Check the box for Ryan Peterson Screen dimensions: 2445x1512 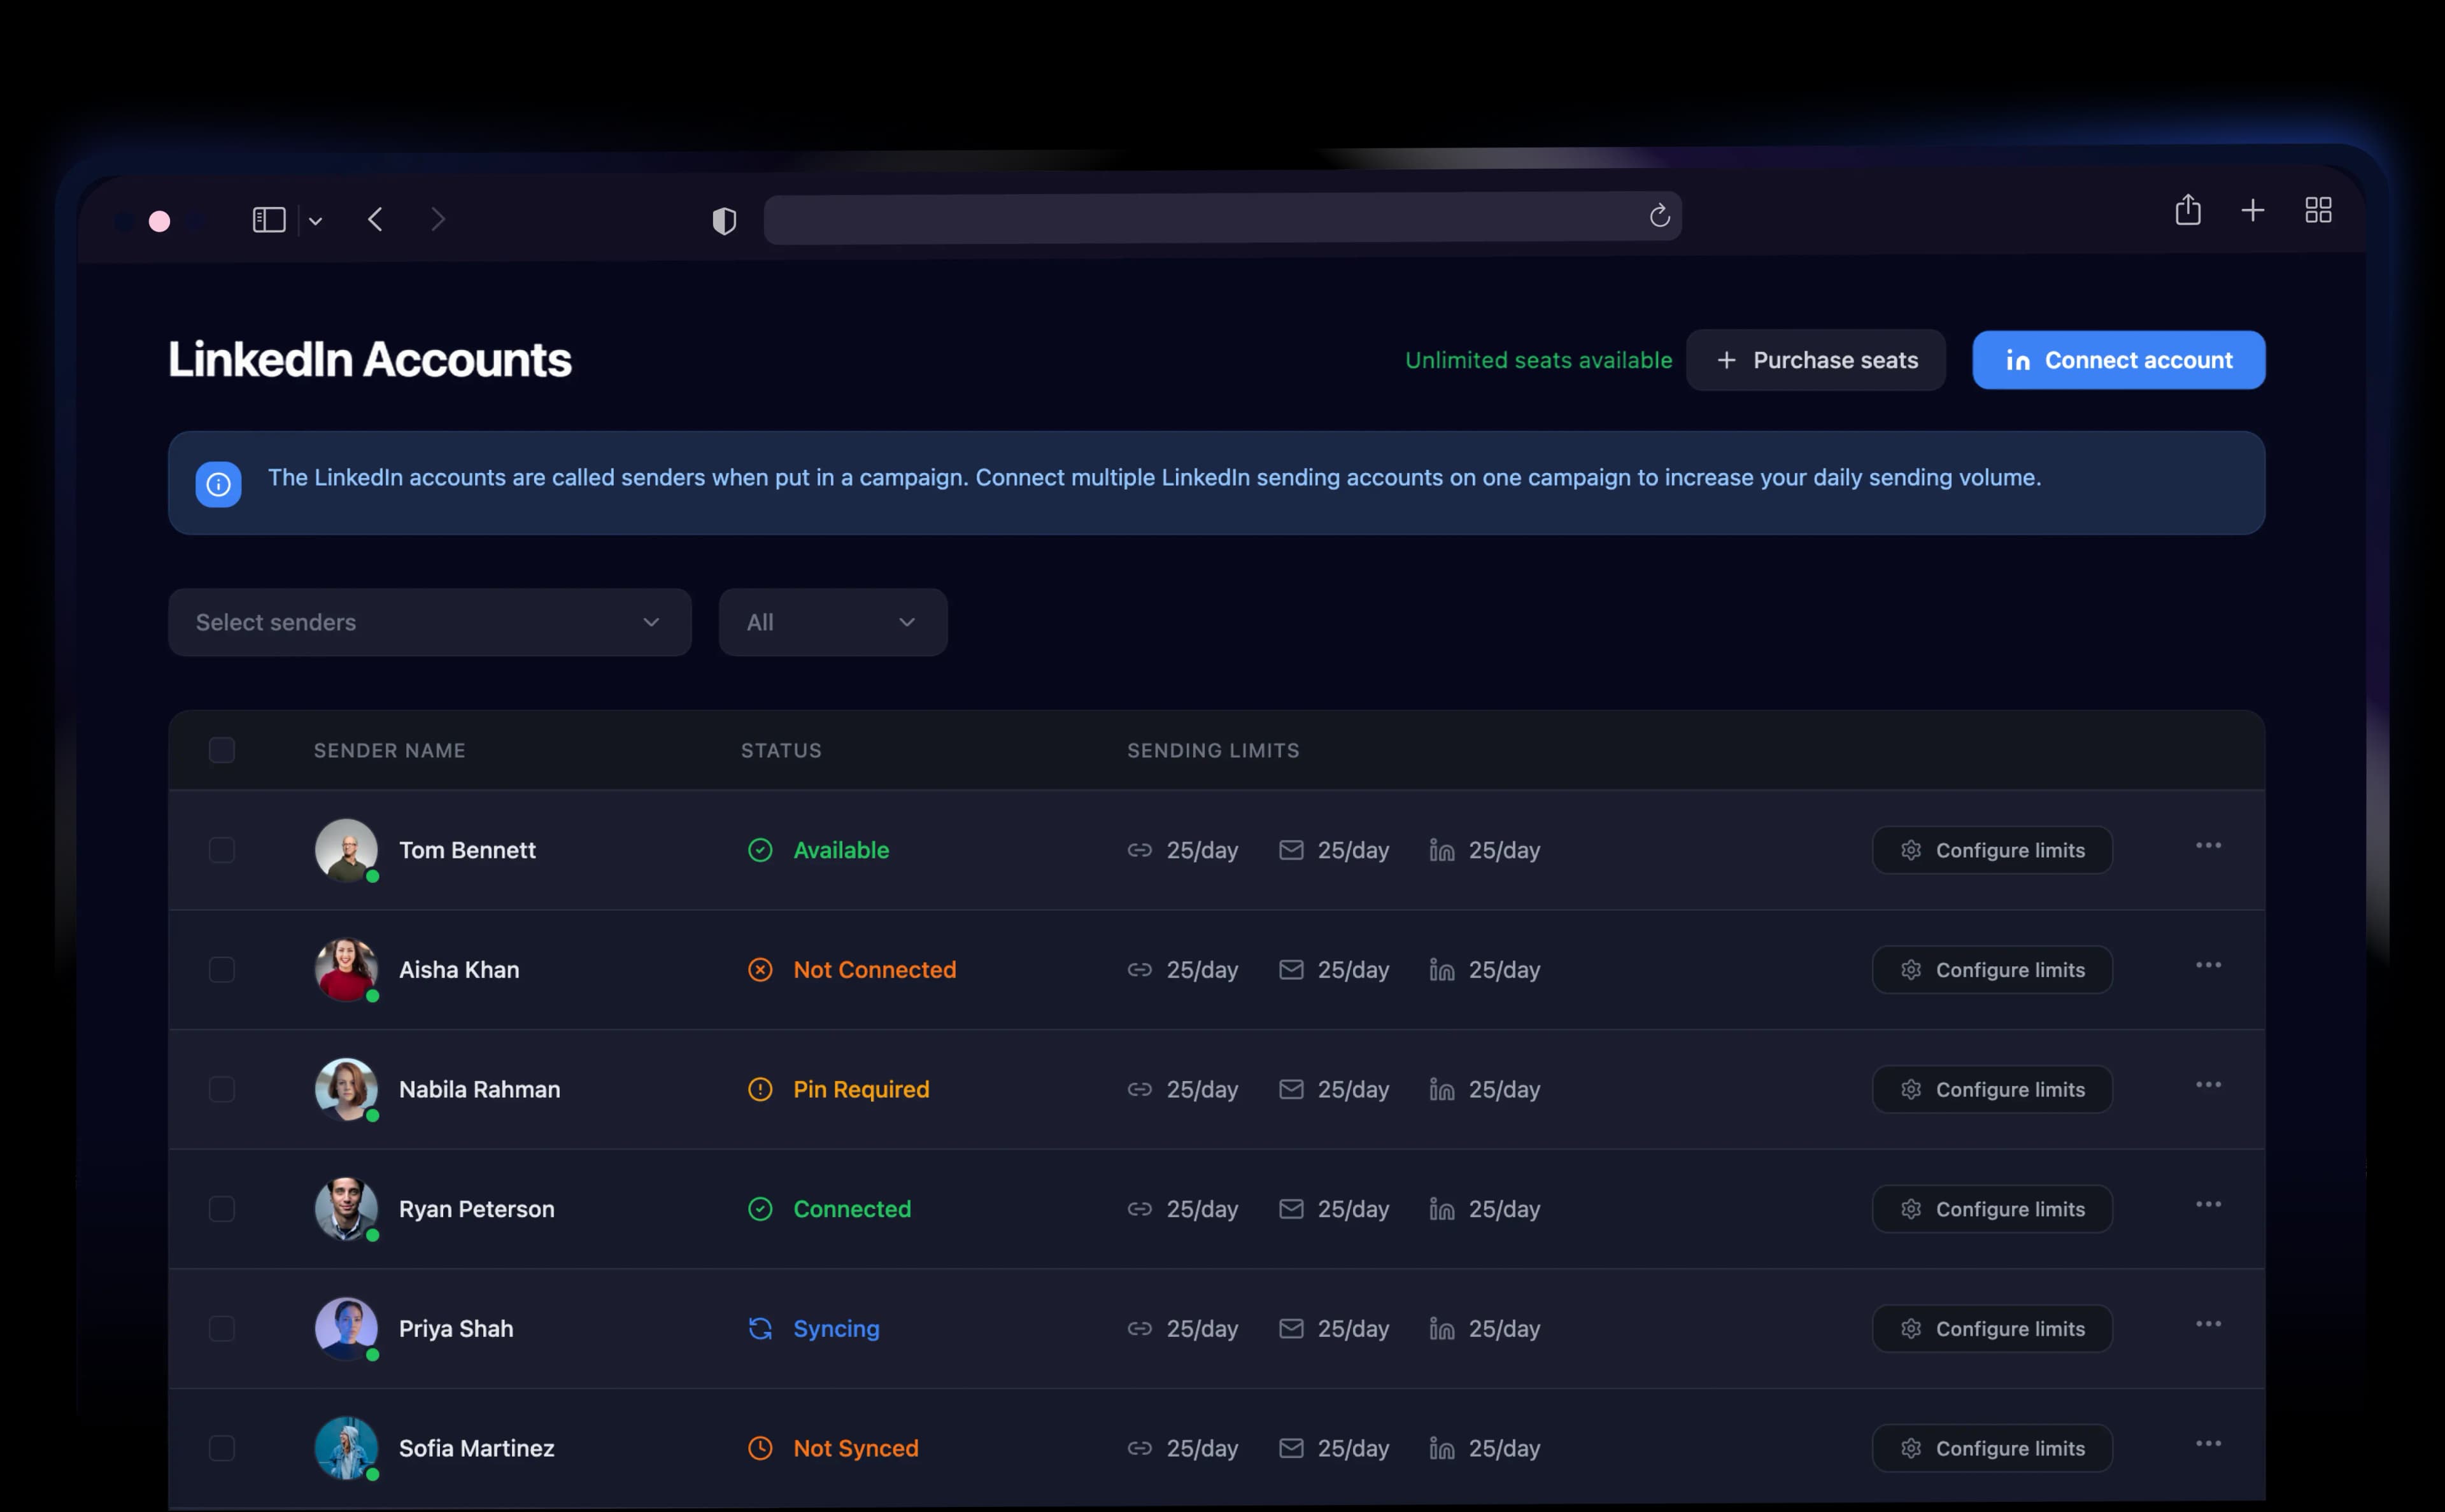(222, 1209)
